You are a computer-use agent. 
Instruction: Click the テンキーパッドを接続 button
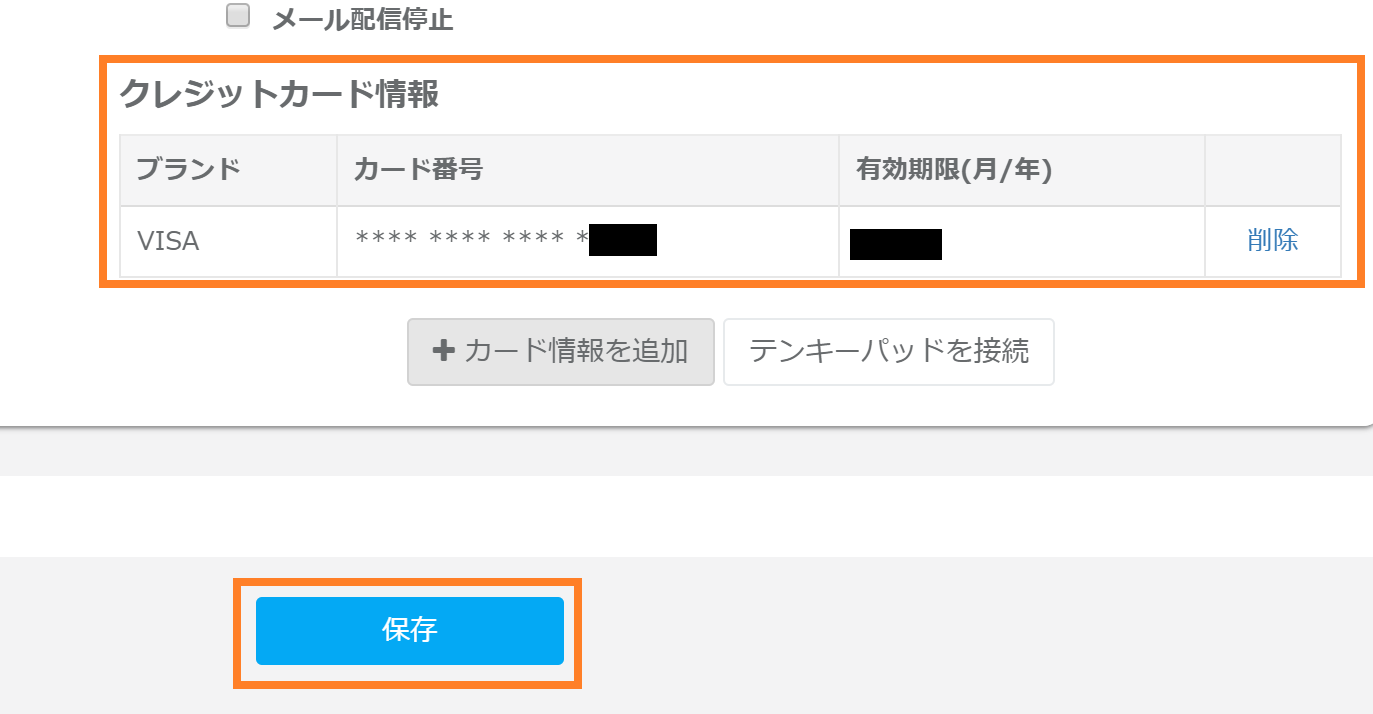click(x=888, y=351)
